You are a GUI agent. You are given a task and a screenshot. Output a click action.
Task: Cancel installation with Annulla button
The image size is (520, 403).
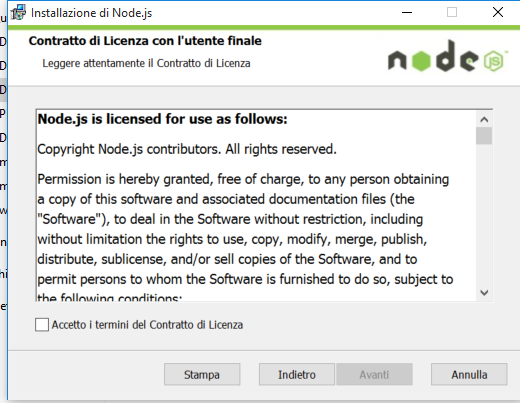point(469,374)
